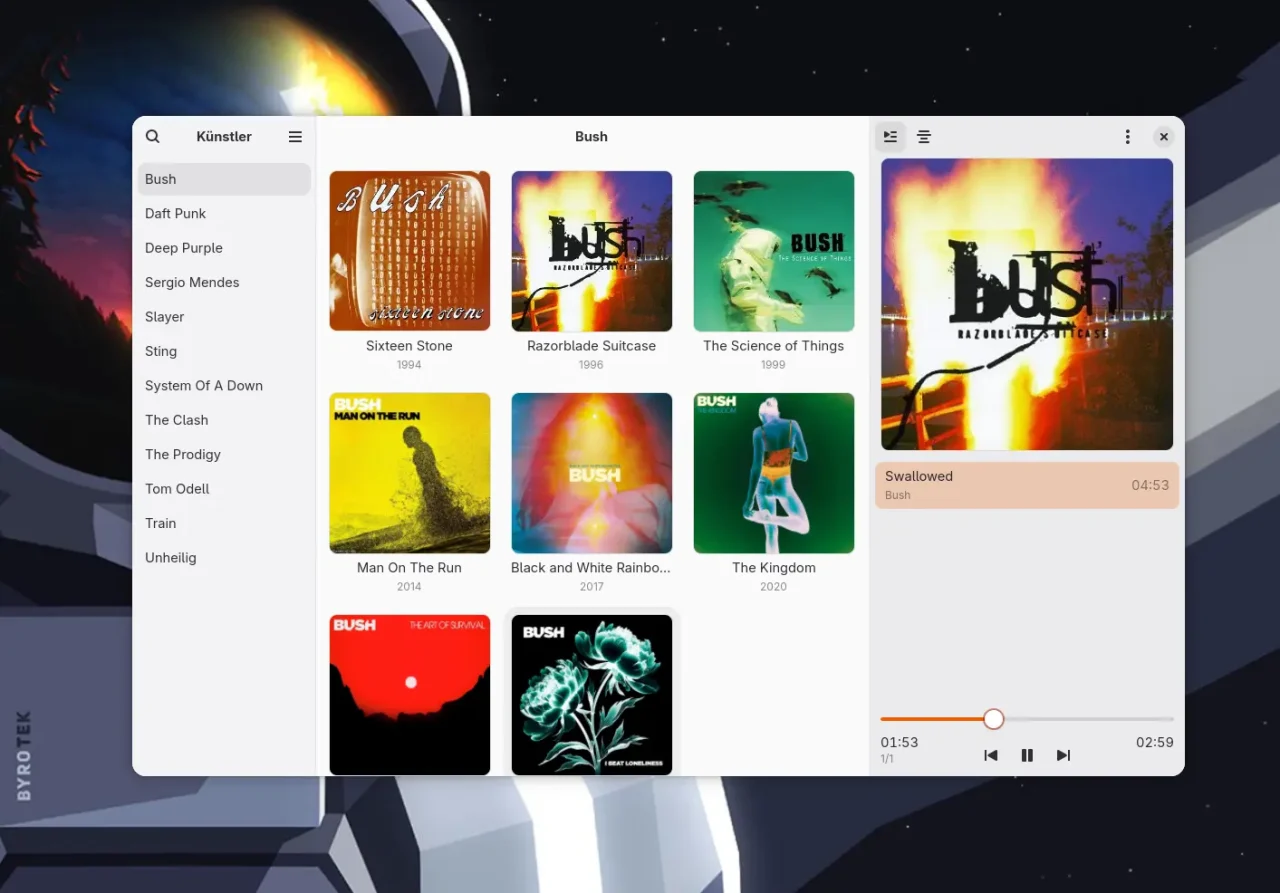Screen dimensions: 1280x893
Task: Choose The Prodigy from artists
Action: click(183, 454)
